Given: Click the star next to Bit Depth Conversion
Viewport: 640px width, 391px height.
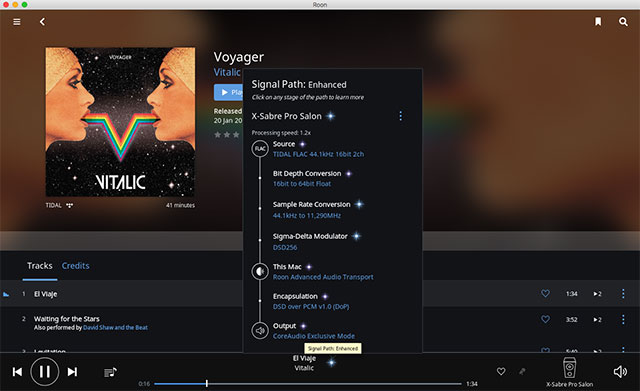Looking at the screenshot, I should 349,173.
